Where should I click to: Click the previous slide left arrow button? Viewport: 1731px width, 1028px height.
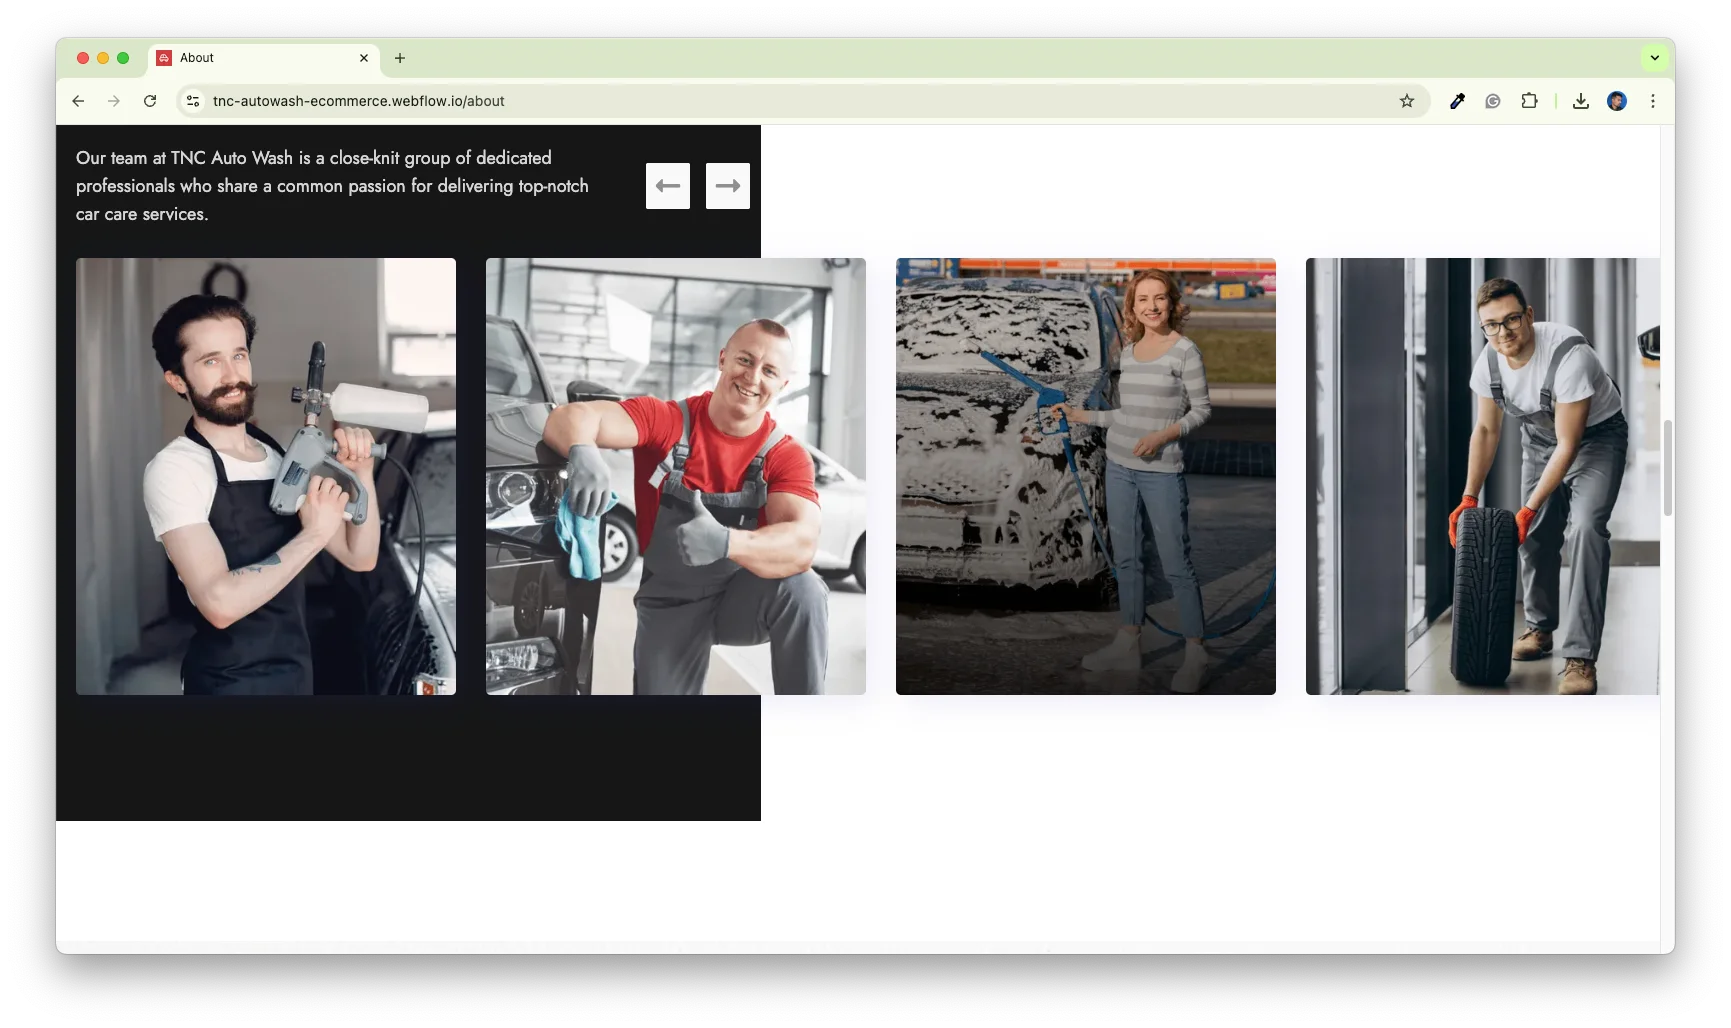pyautogui.click(x=667, y=186)
